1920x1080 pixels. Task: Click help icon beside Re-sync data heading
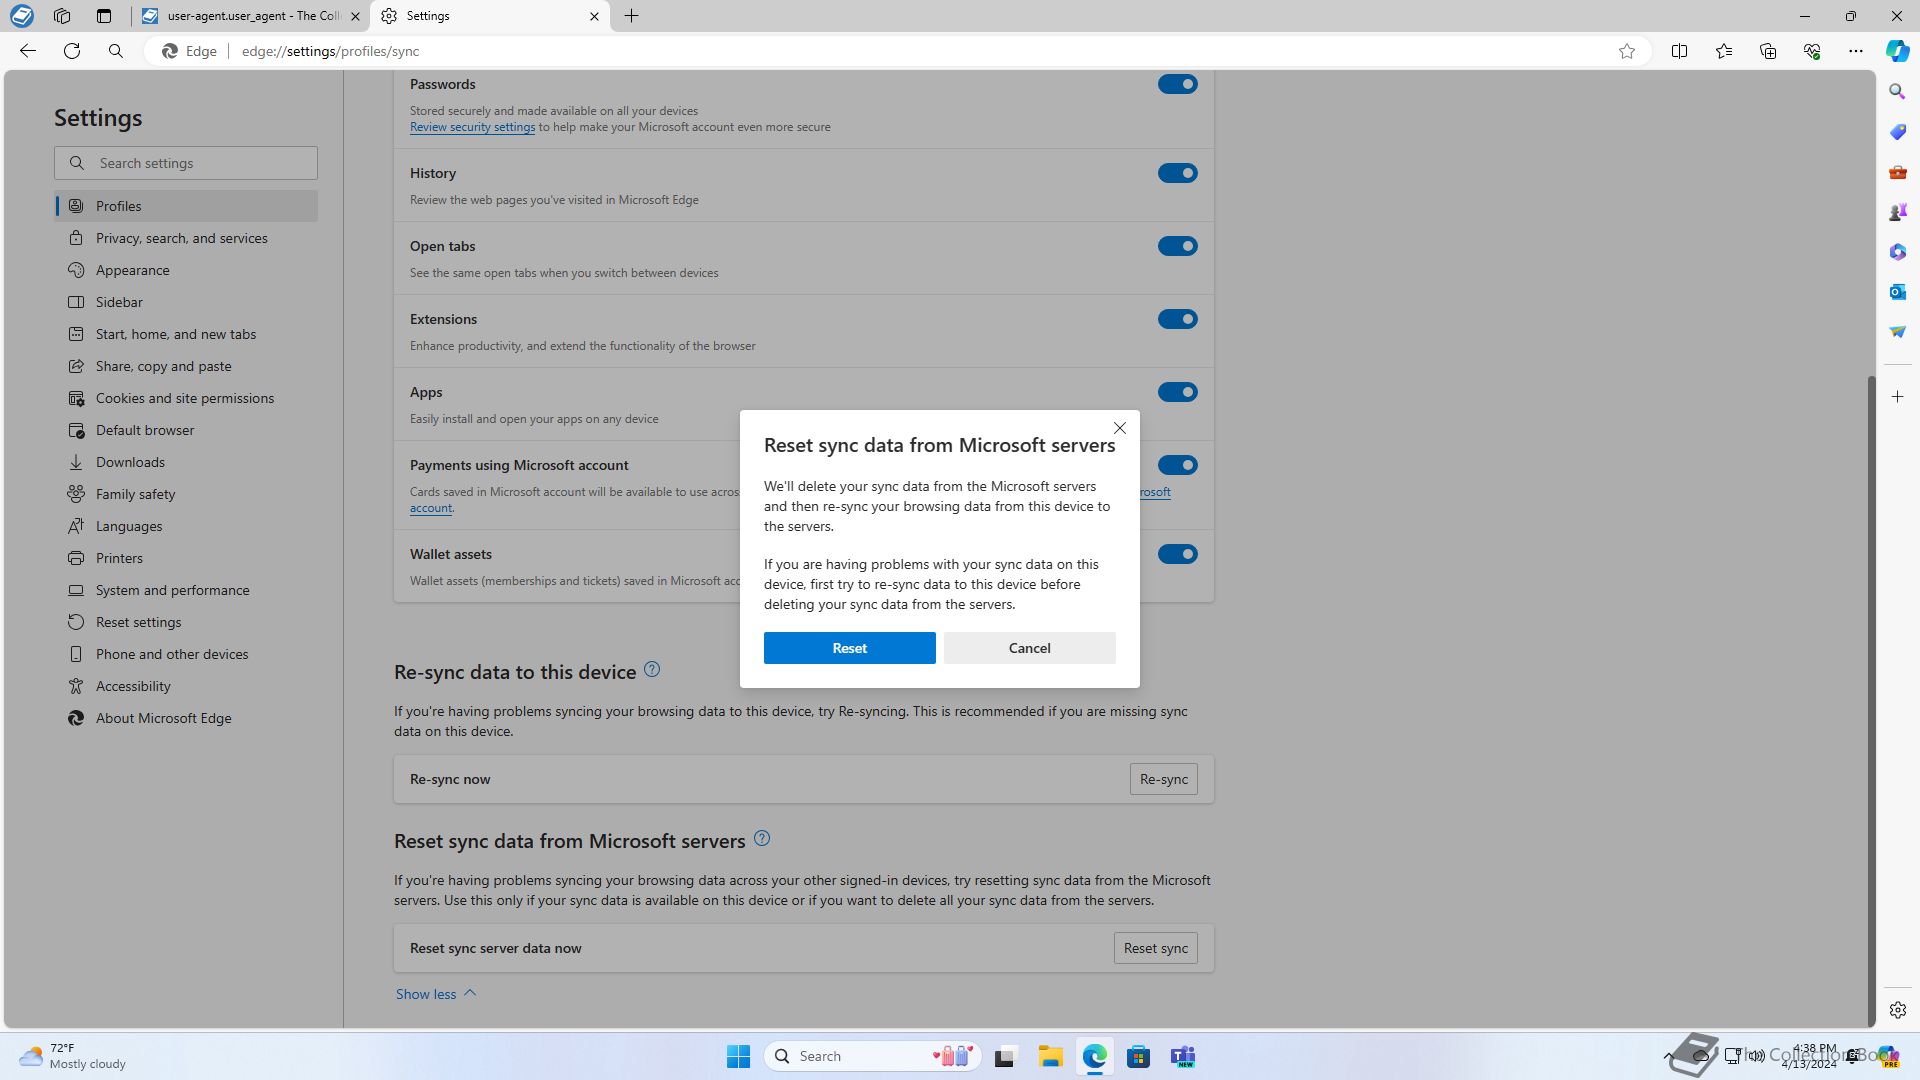652,669
